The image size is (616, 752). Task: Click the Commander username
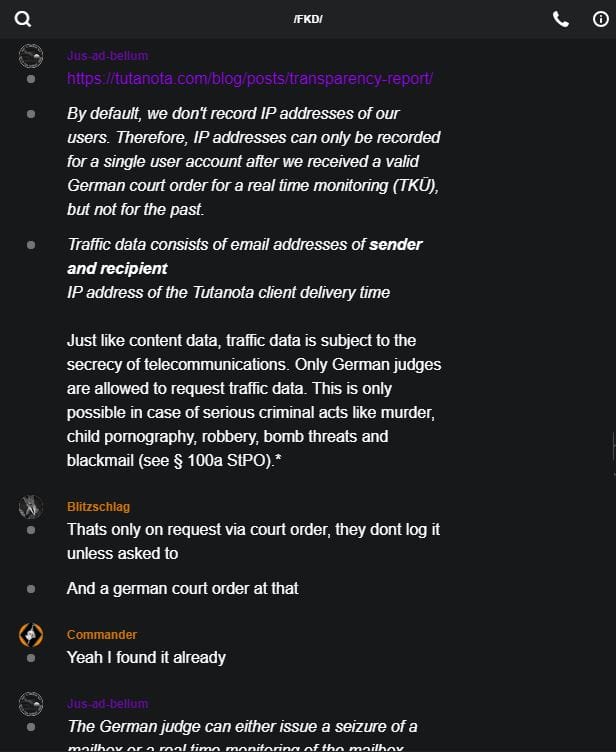tap(102, 635)
